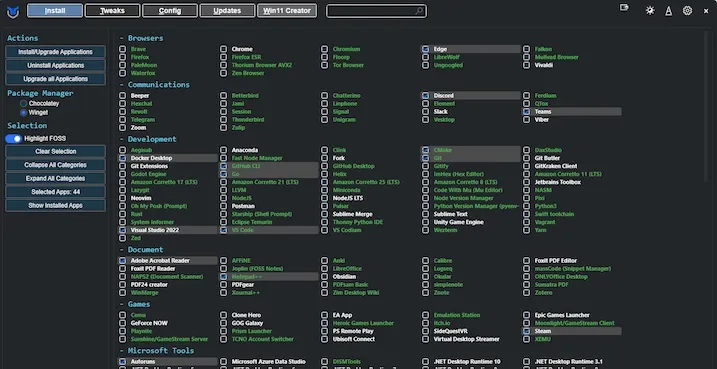Click Selected Apps: 44 button

coord(55,192)
